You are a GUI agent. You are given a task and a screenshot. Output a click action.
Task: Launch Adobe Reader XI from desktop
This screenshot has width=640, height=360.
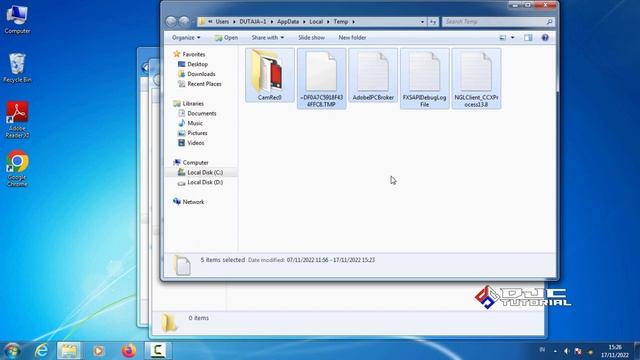[x=17, y=120]
